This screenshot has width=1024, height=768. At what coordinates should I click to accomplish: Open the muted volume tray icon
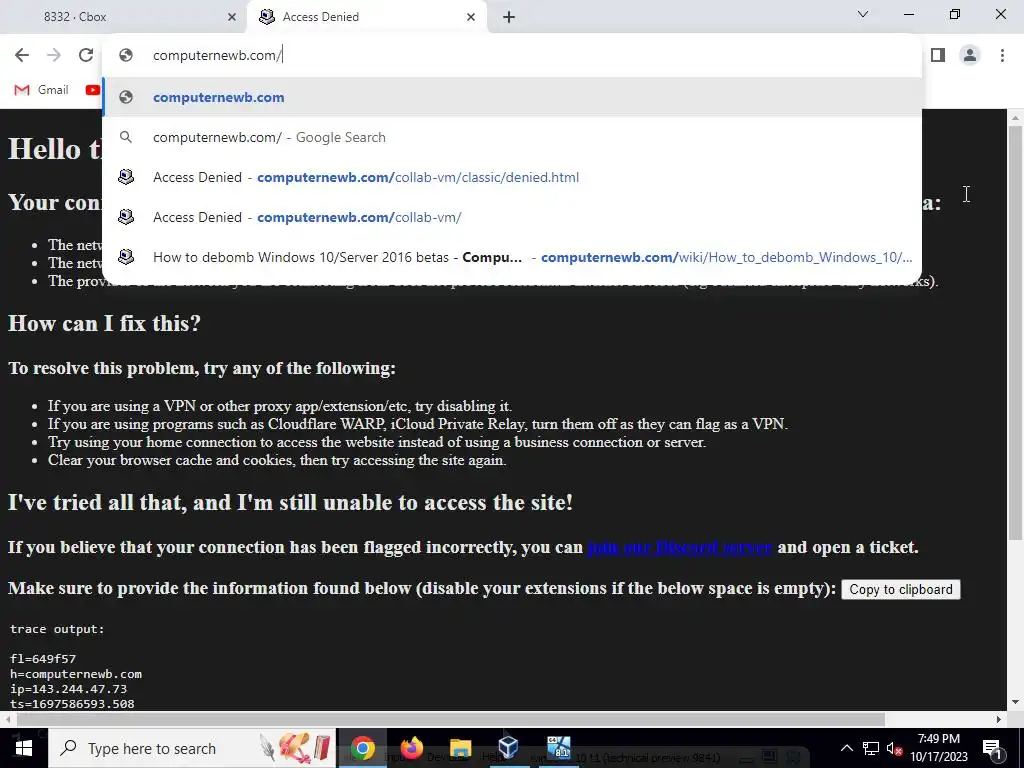(894, 748)
